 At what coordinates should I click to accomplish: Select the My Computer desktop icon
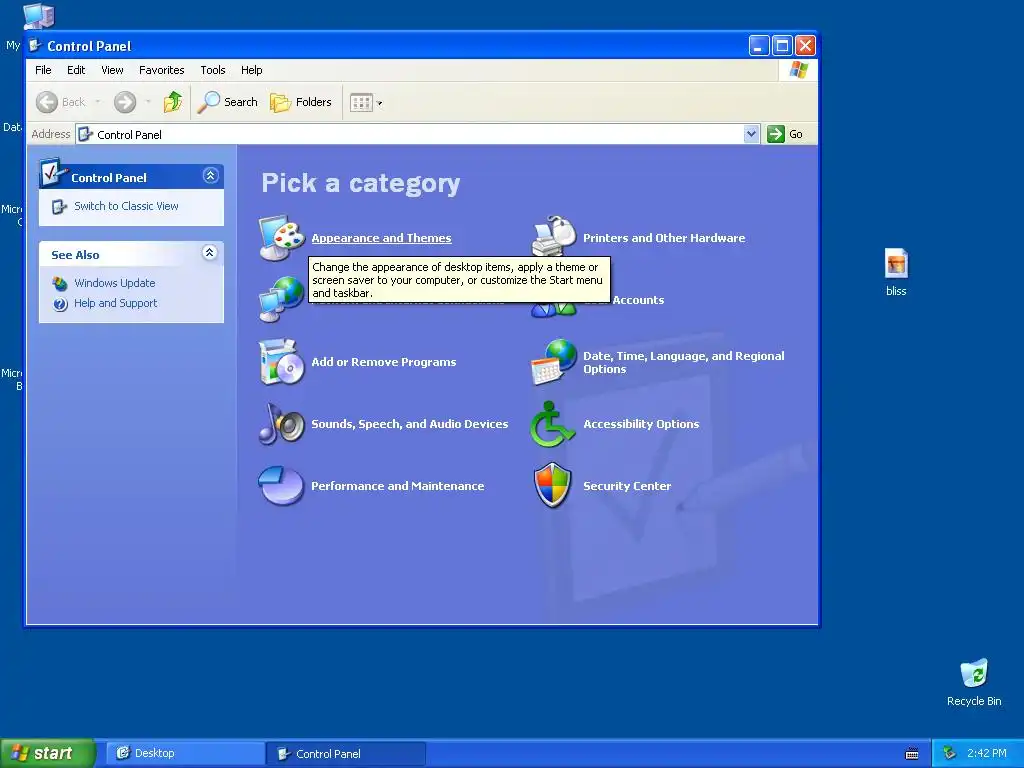pyautogui.click(x=38, y=16)
